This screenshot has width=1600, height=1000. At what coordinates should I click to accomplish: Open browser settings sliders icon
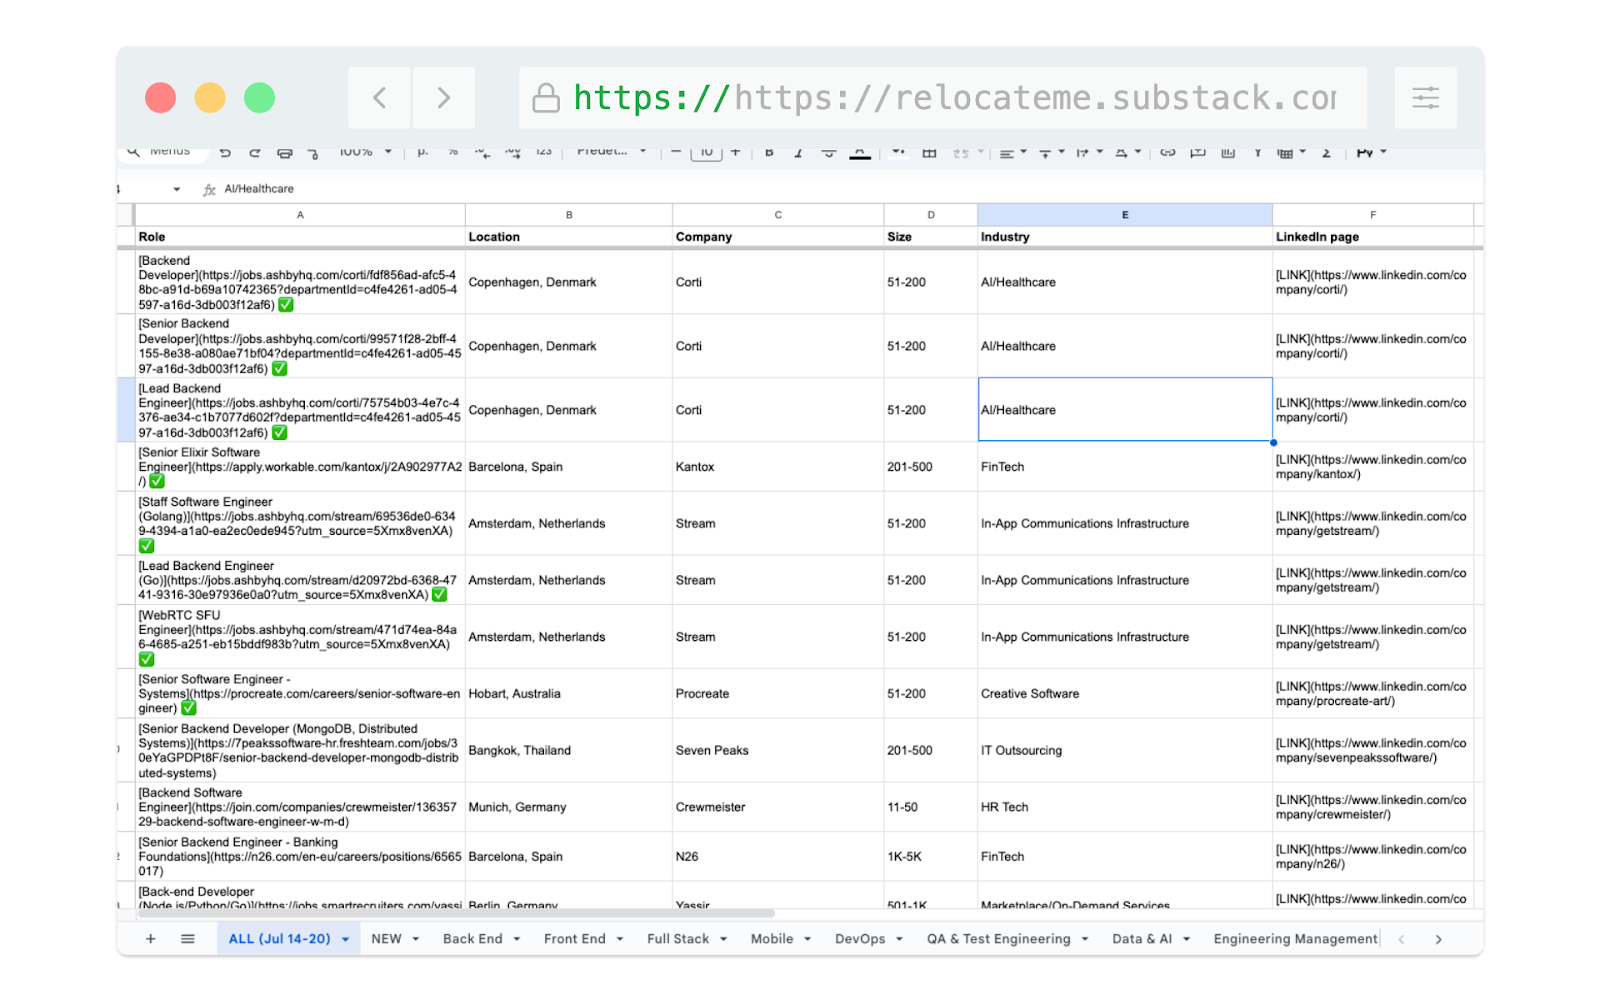[1426, 98]
